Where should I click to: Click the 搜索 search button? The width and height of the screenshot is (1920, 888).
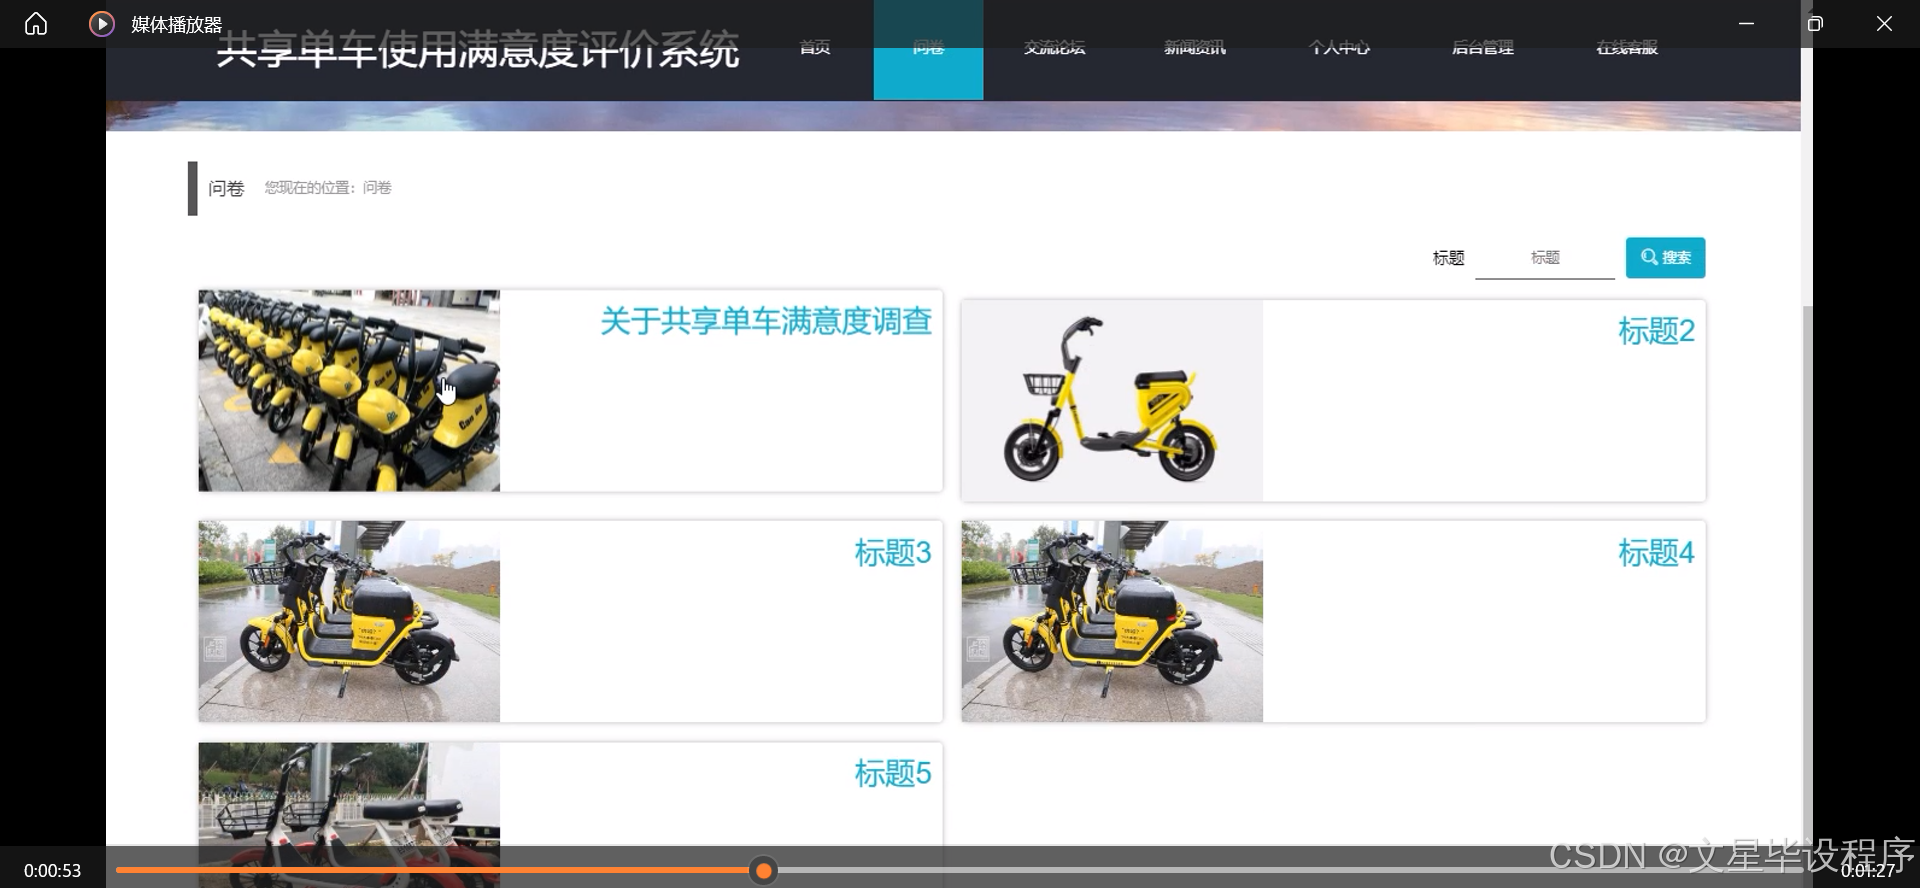1665,258
